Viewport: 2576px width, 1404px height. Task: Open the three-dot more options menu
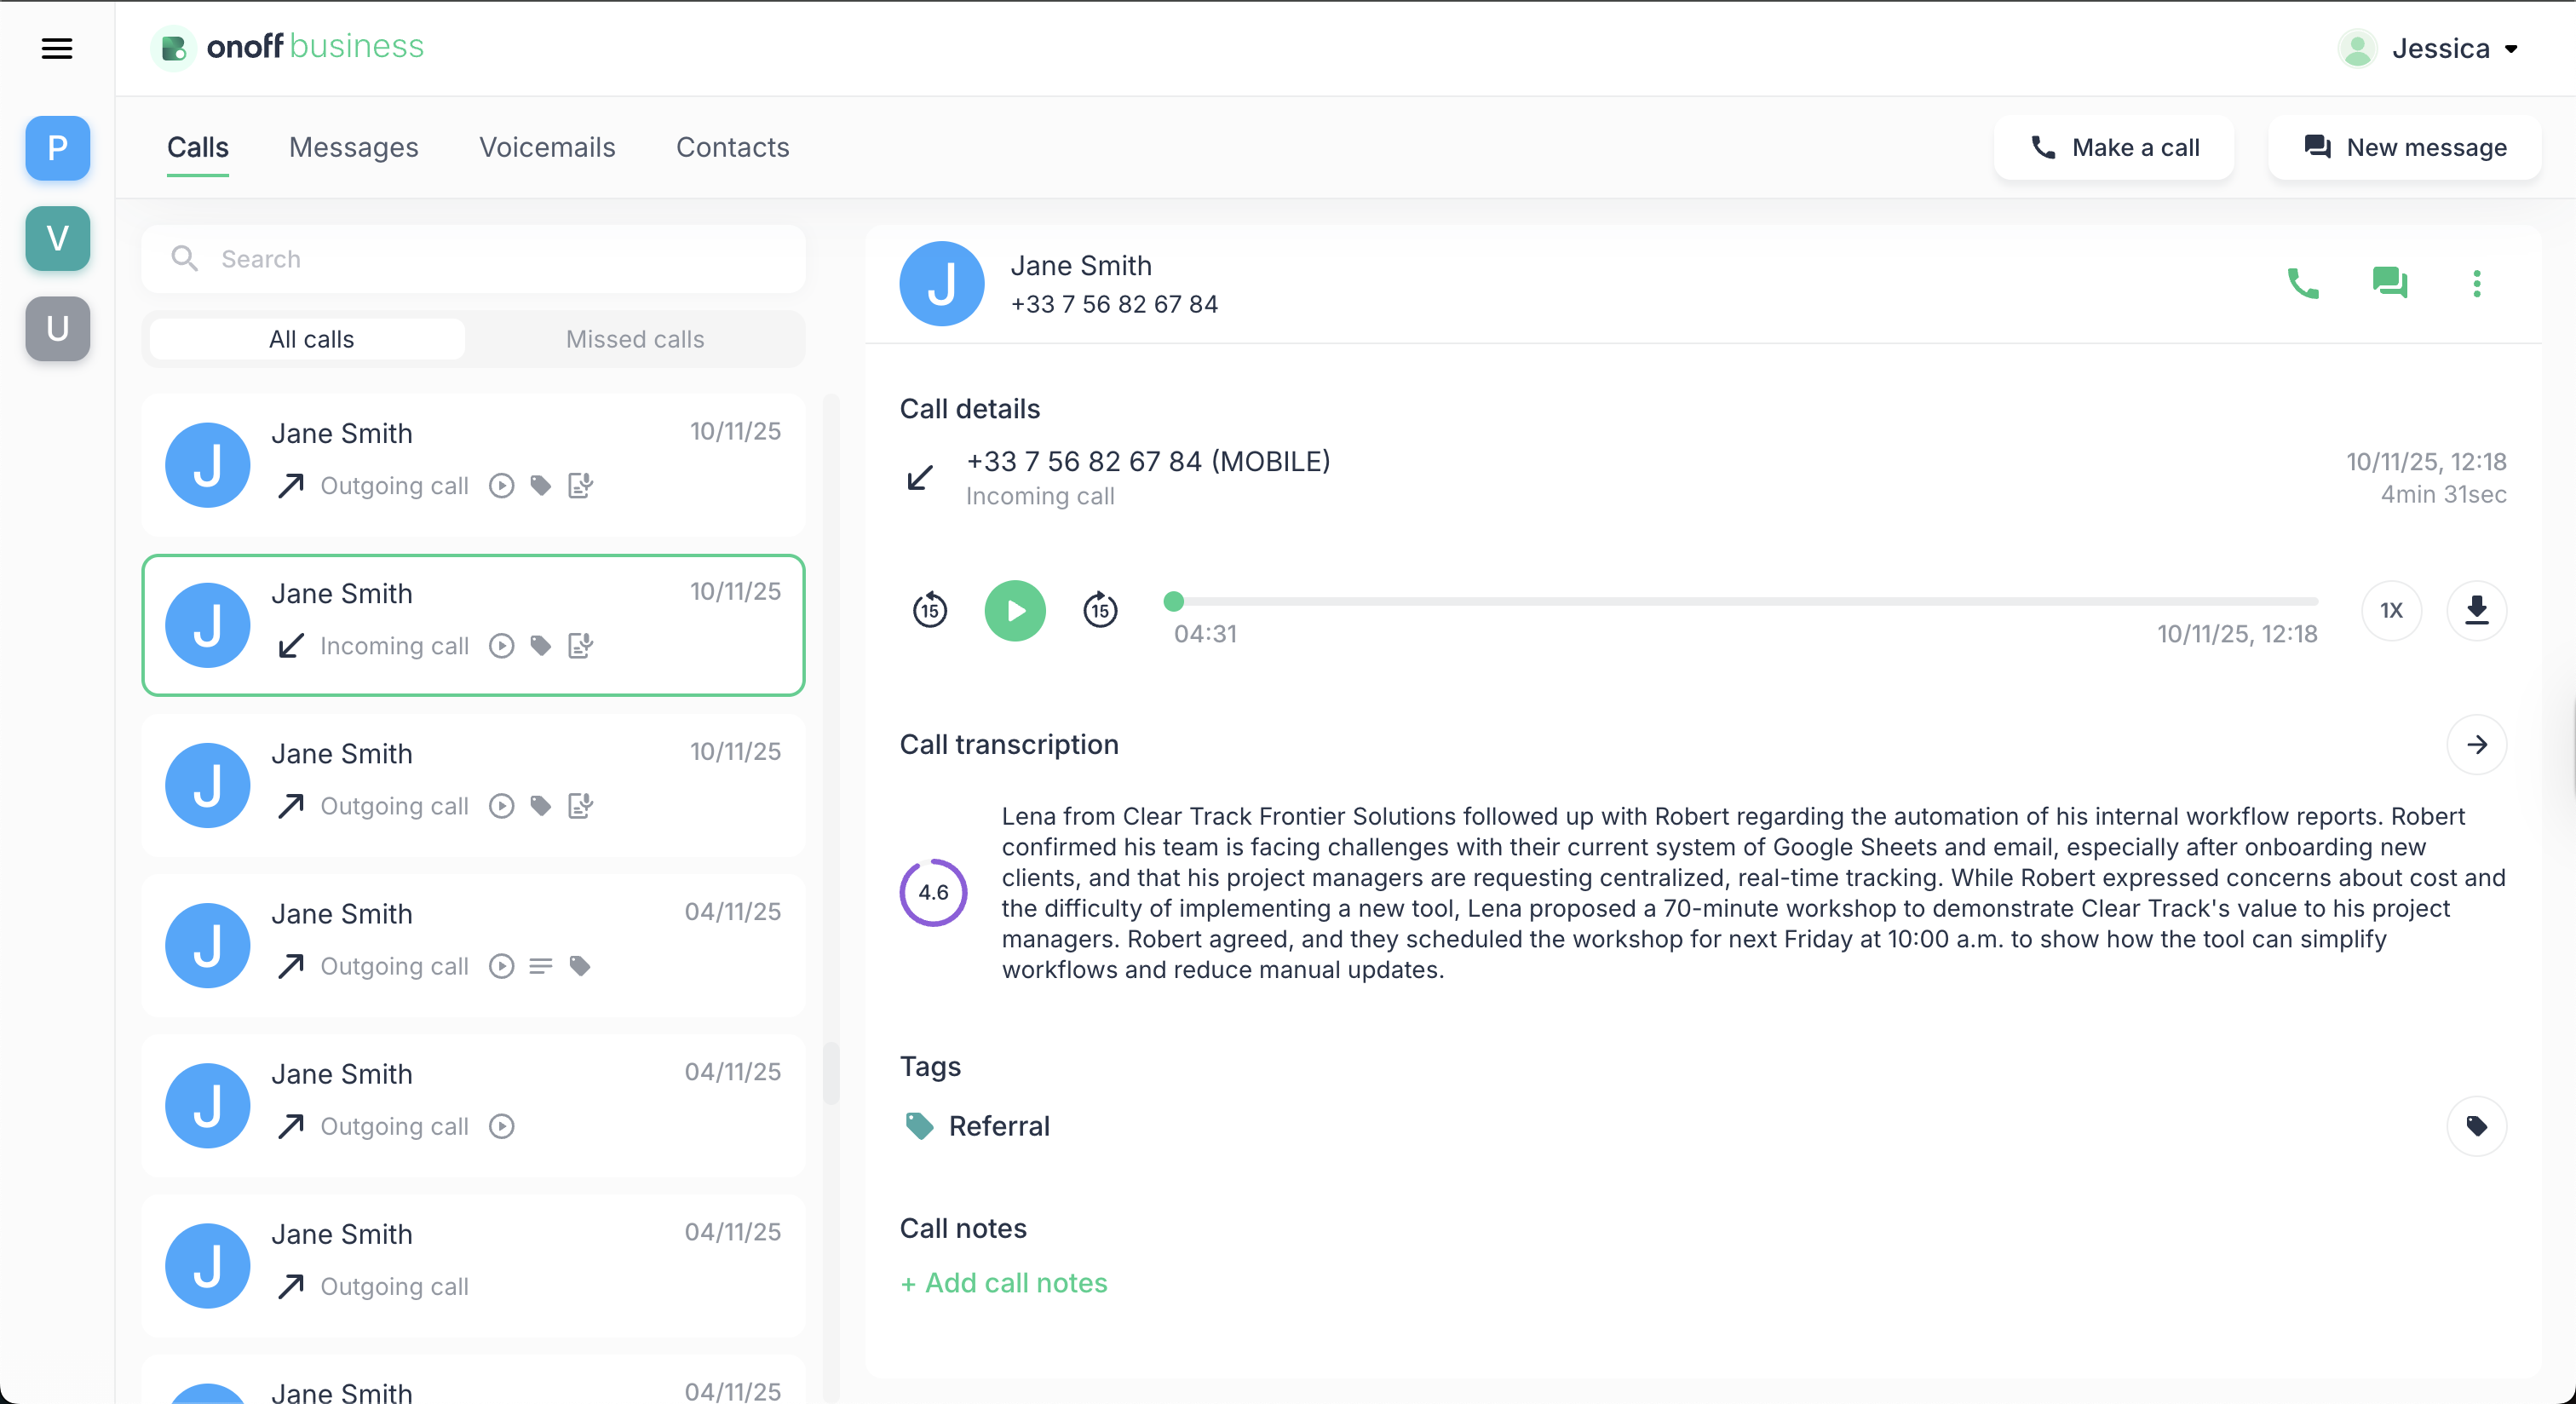(2477, 284)
